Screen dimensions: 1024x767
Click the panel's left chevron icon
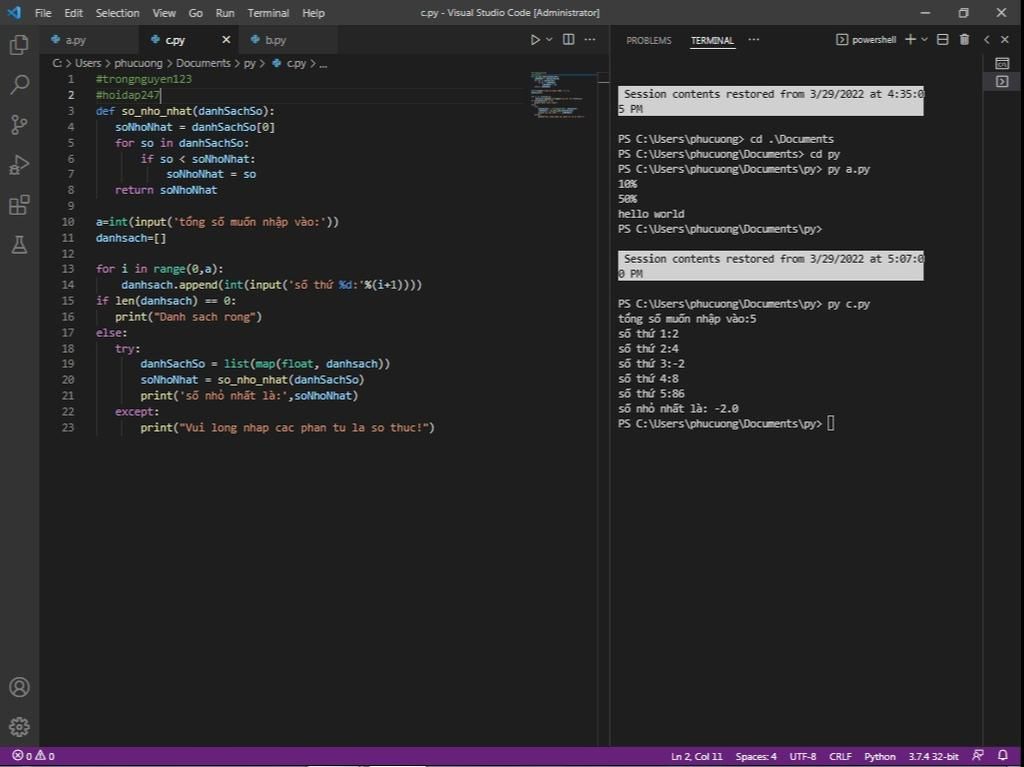pyautogui.click(x=987, y=40)
